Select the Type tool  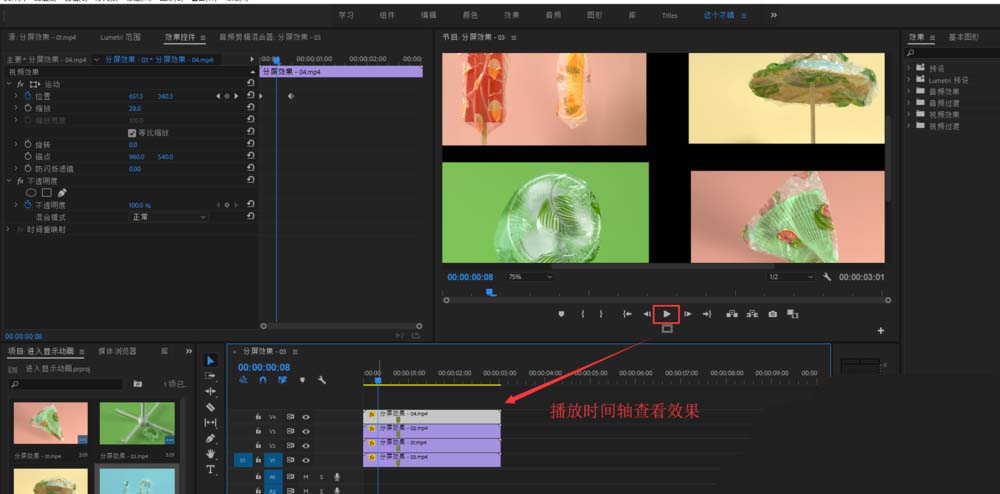pyautogui.click(x=210, y=470)
